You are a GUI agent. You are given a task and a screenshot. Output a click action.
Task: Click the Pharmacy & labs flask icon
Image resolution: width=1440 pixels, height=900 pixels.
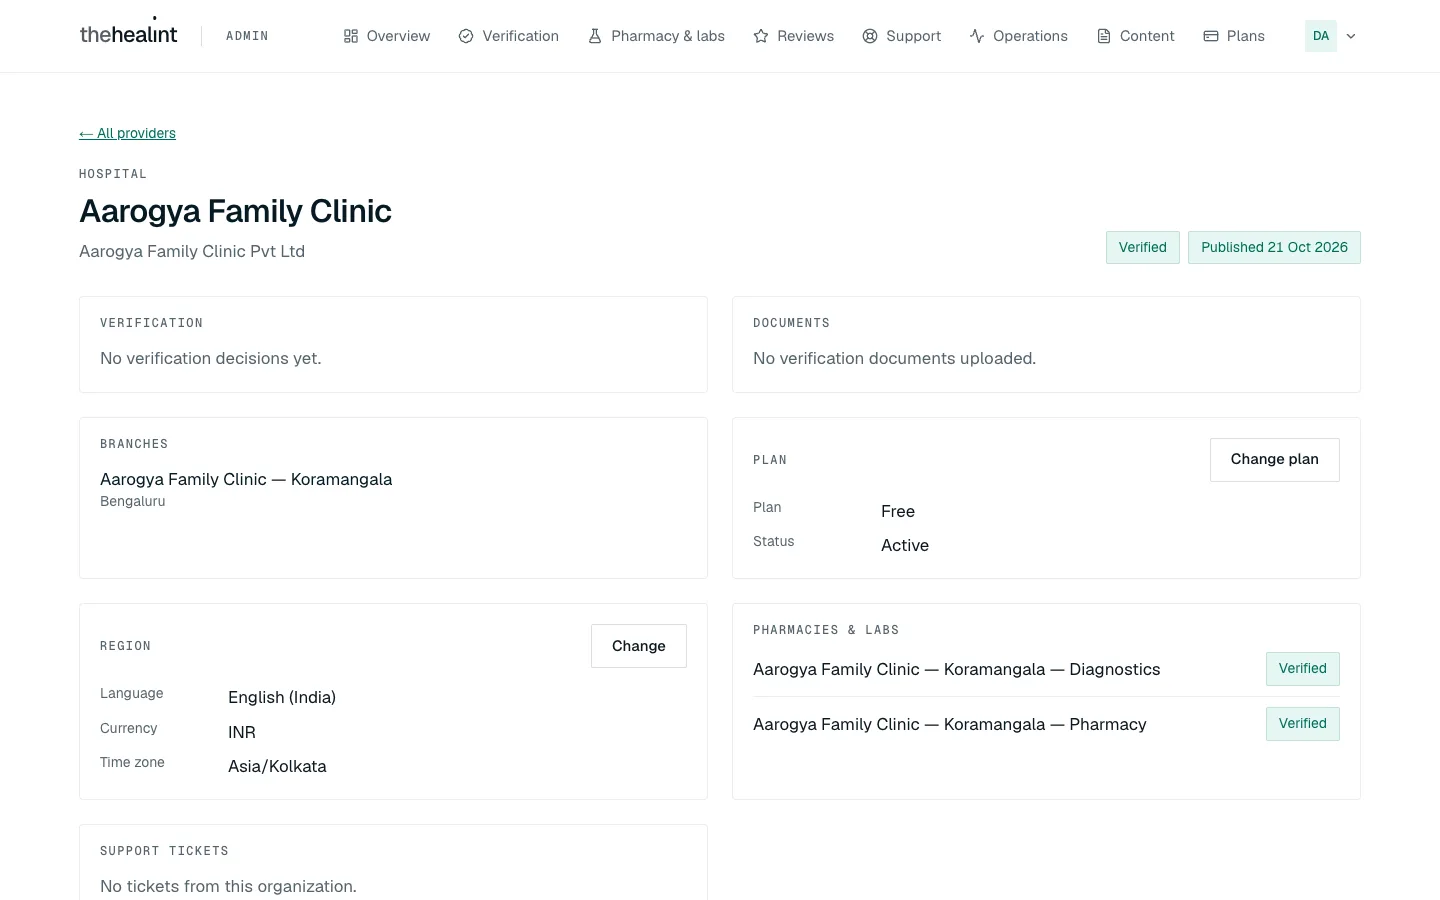(595, 36)
